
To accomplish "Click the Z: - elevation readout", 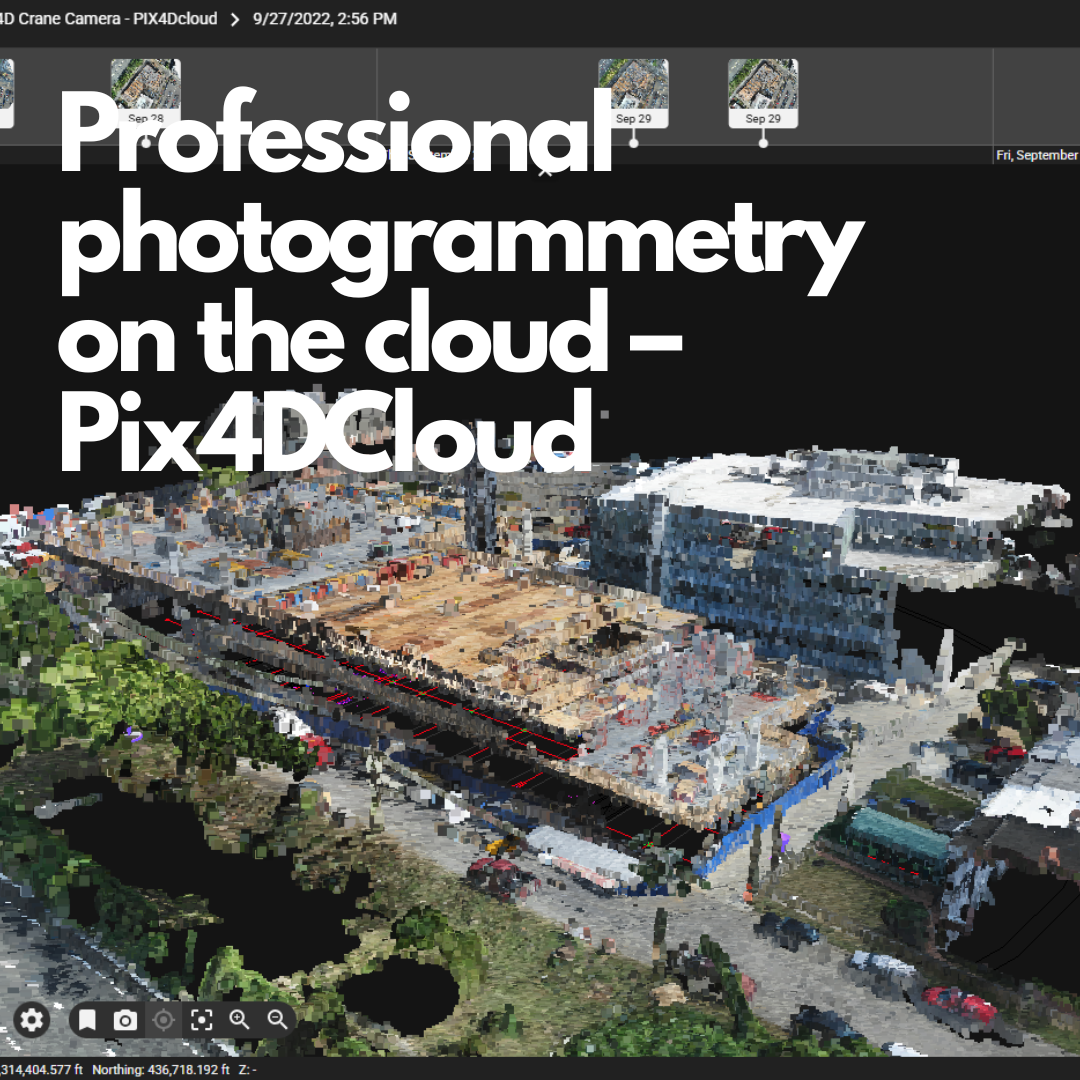I will pos(247,1069).
